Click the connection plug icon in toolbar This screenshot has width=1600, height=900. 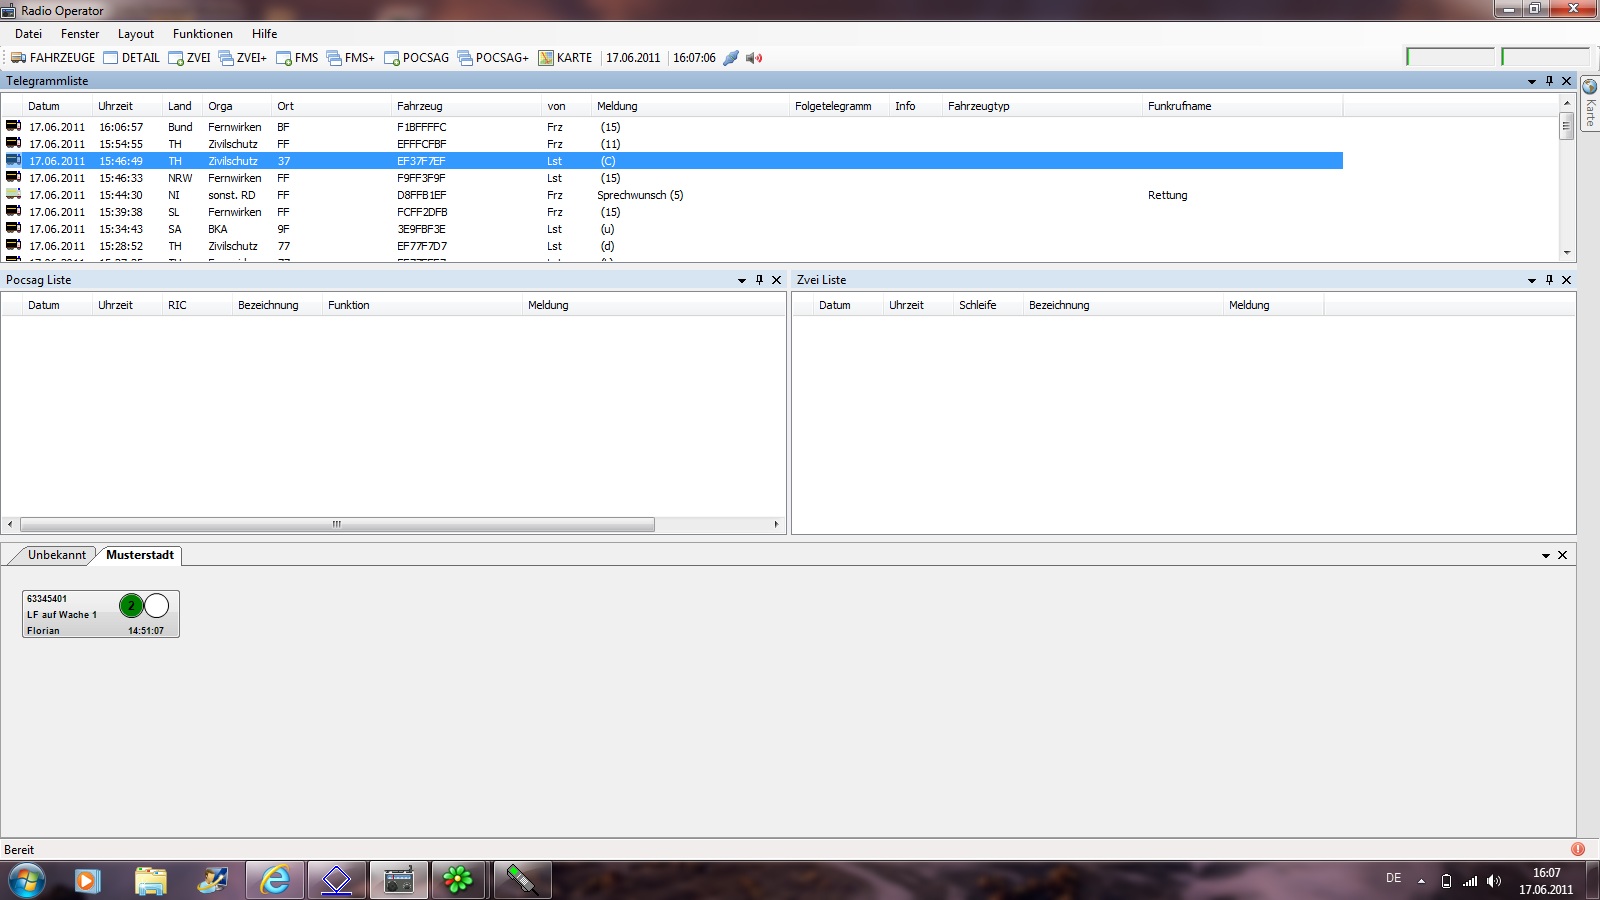point(731,58)
